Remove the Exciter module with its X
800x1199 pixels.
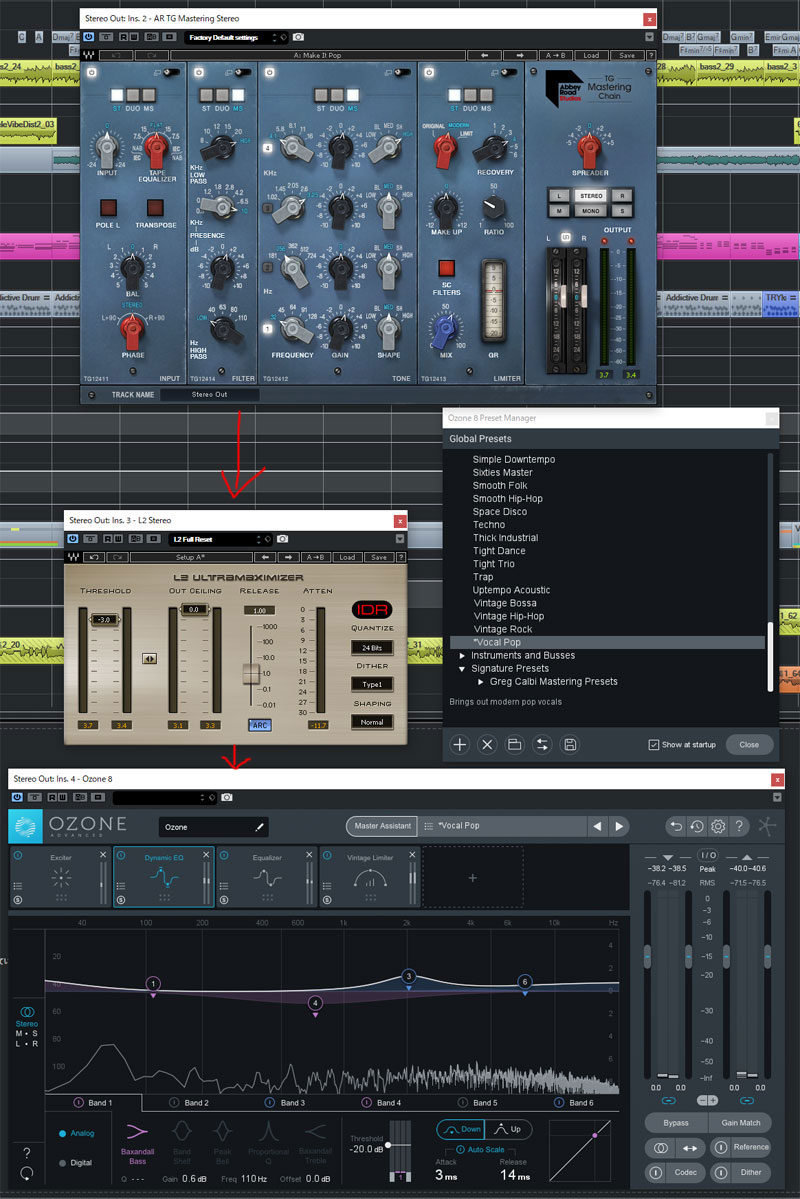[x=103, y=855]
